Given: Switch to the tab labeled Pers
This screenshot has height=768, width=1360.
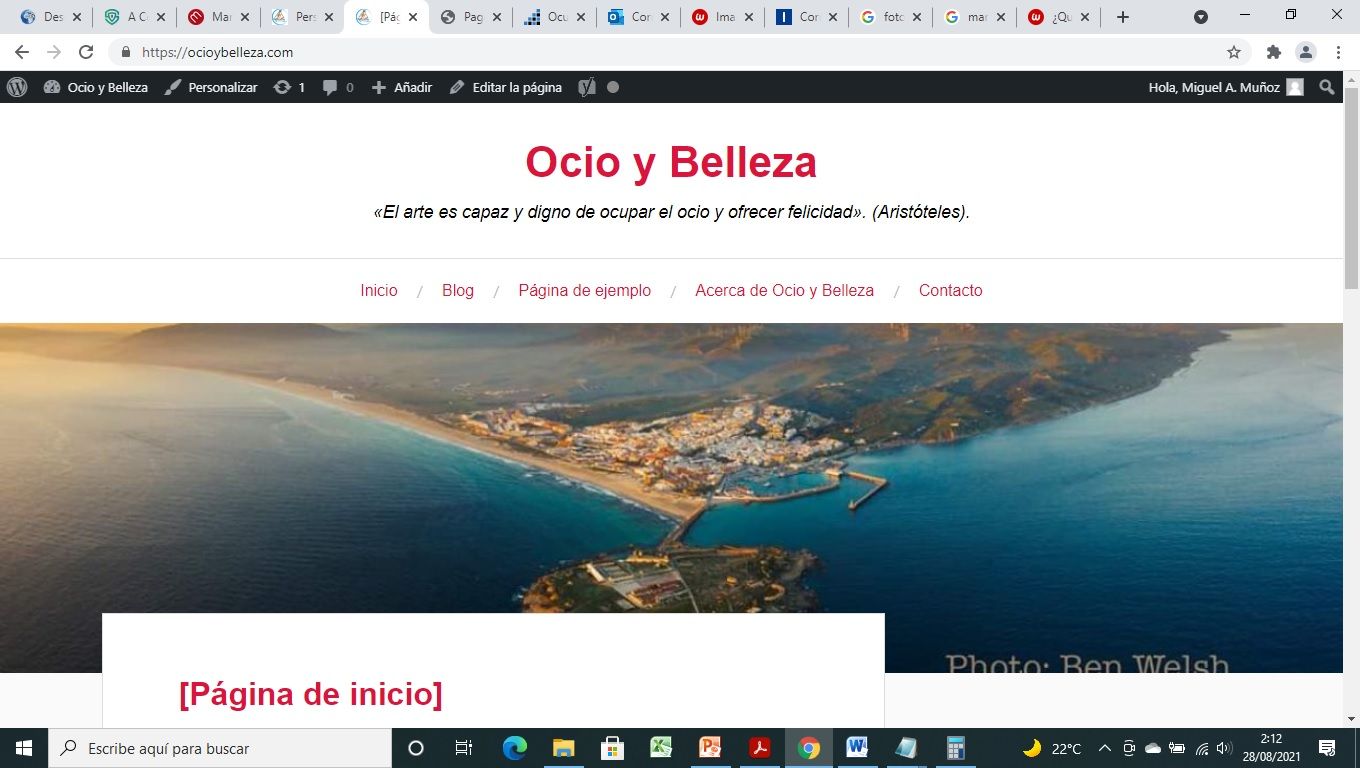Looking at the screenshot, I should 302,17.
